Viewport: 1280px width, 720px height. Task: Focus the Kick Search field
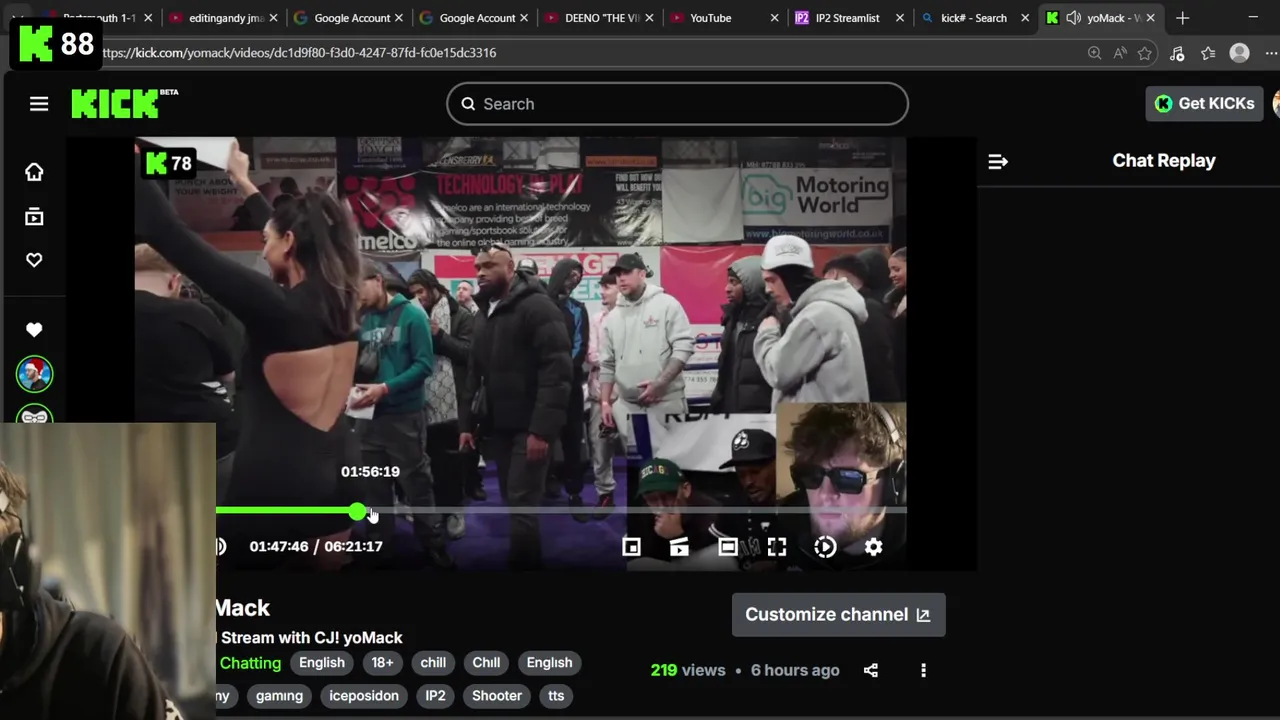click(677, 104)
